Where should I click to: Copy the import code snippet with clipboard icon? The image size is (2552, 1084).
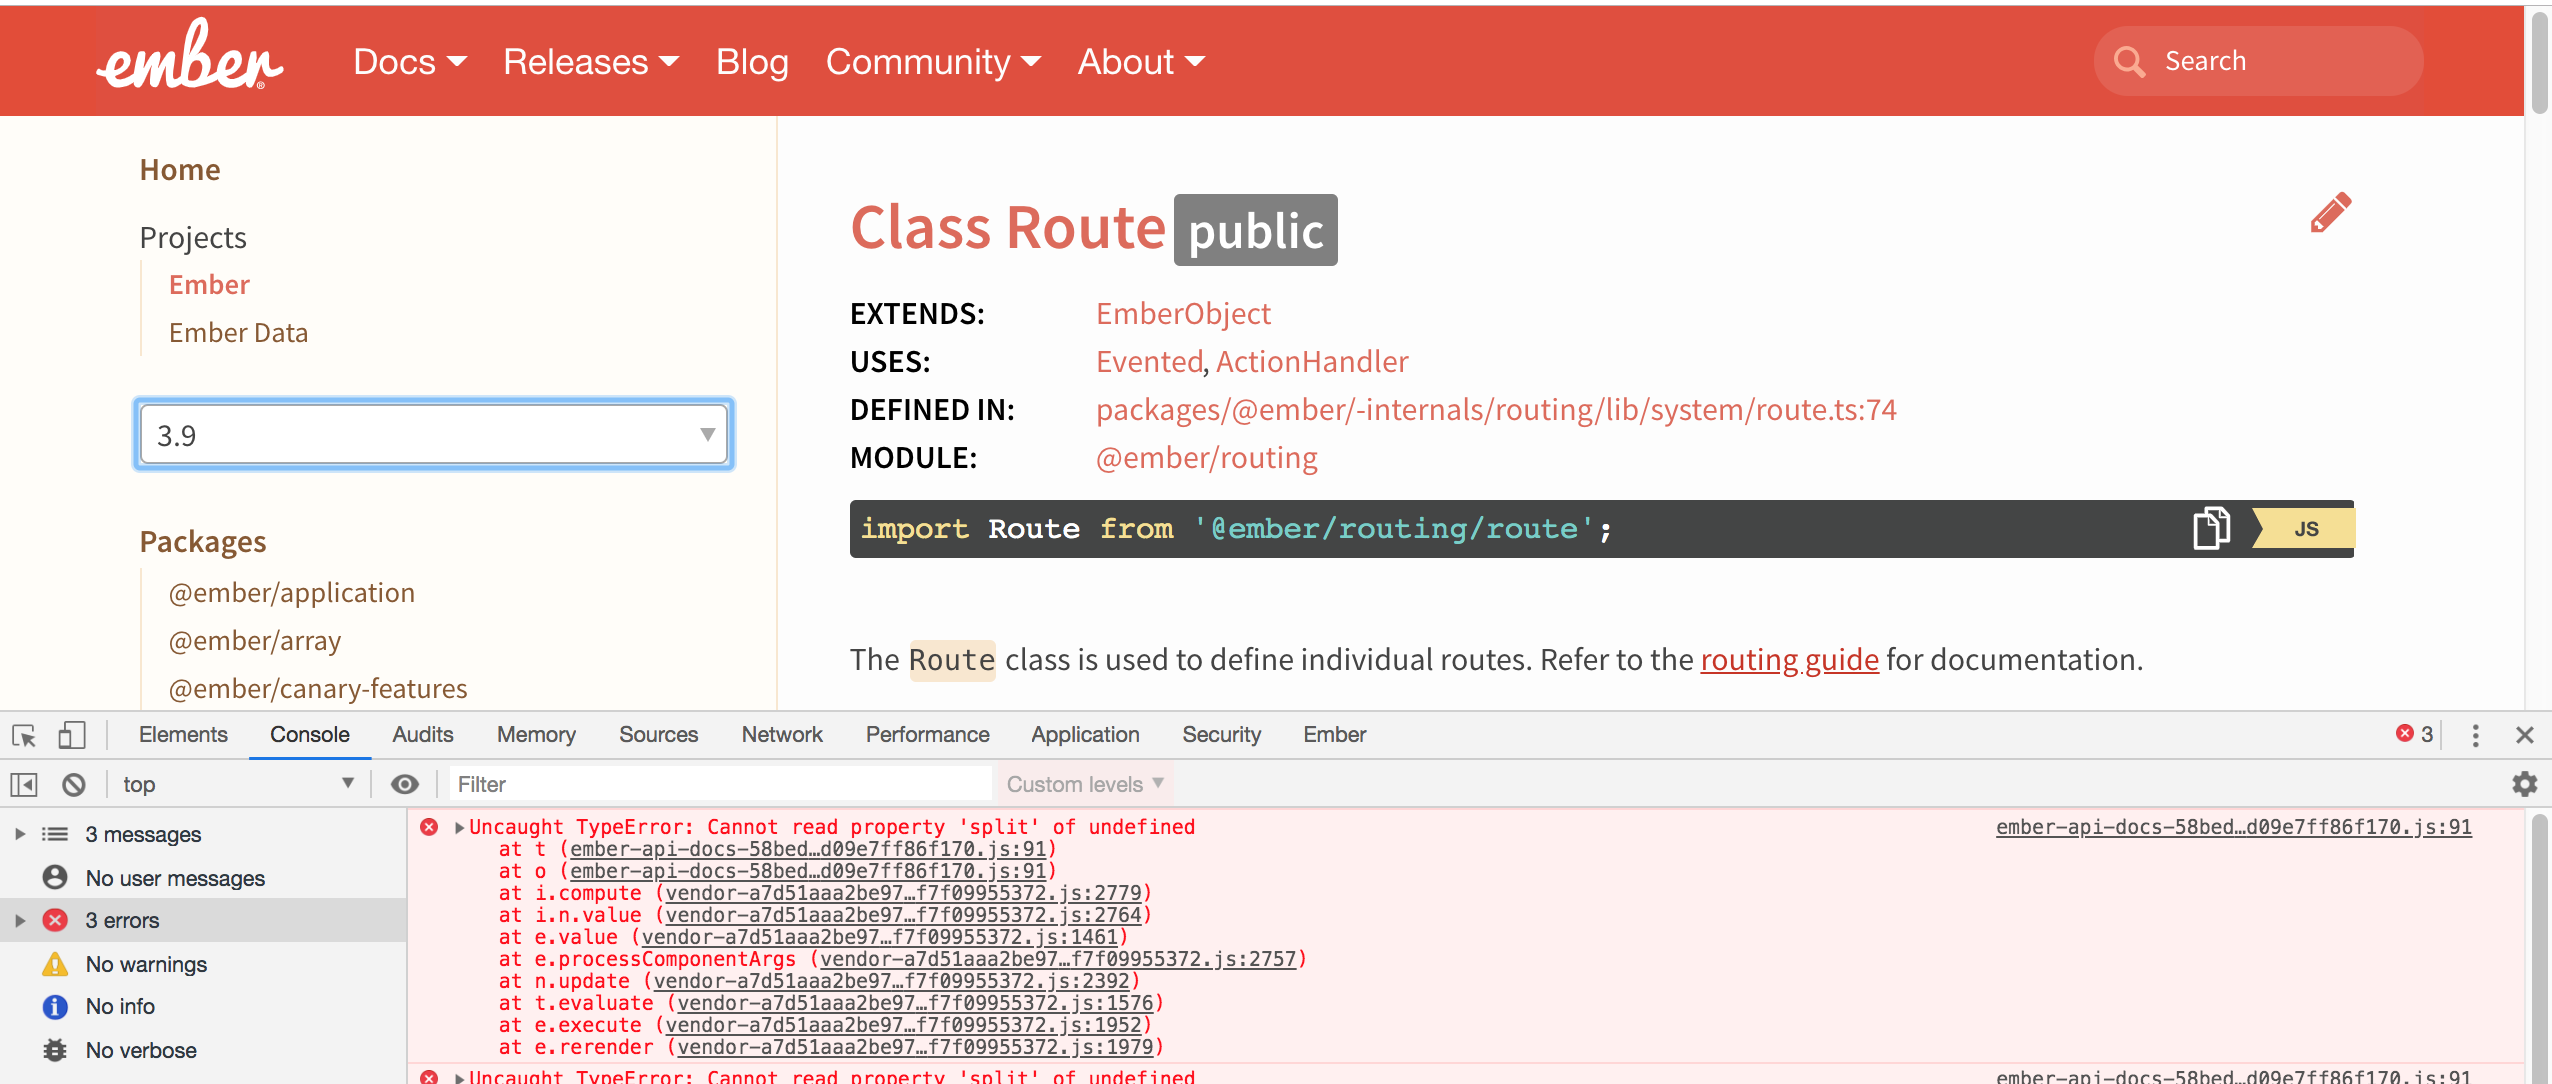2211,528
